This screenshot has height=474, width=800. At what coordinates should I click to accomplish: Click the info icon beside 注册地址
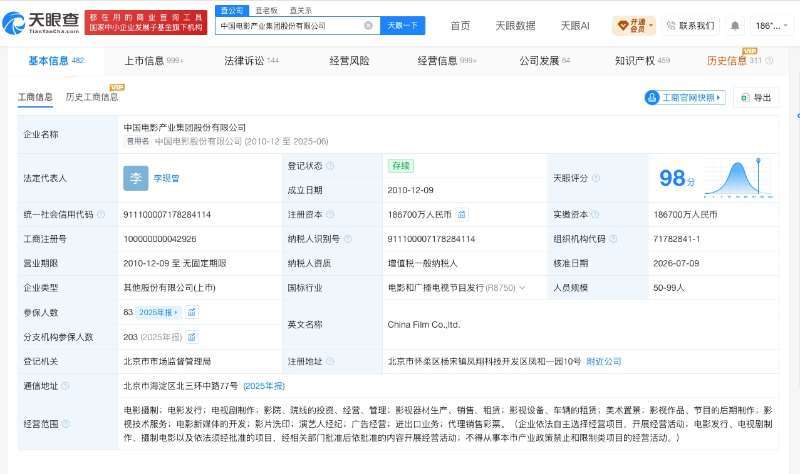pyautogui.click(x=330, y=361)
